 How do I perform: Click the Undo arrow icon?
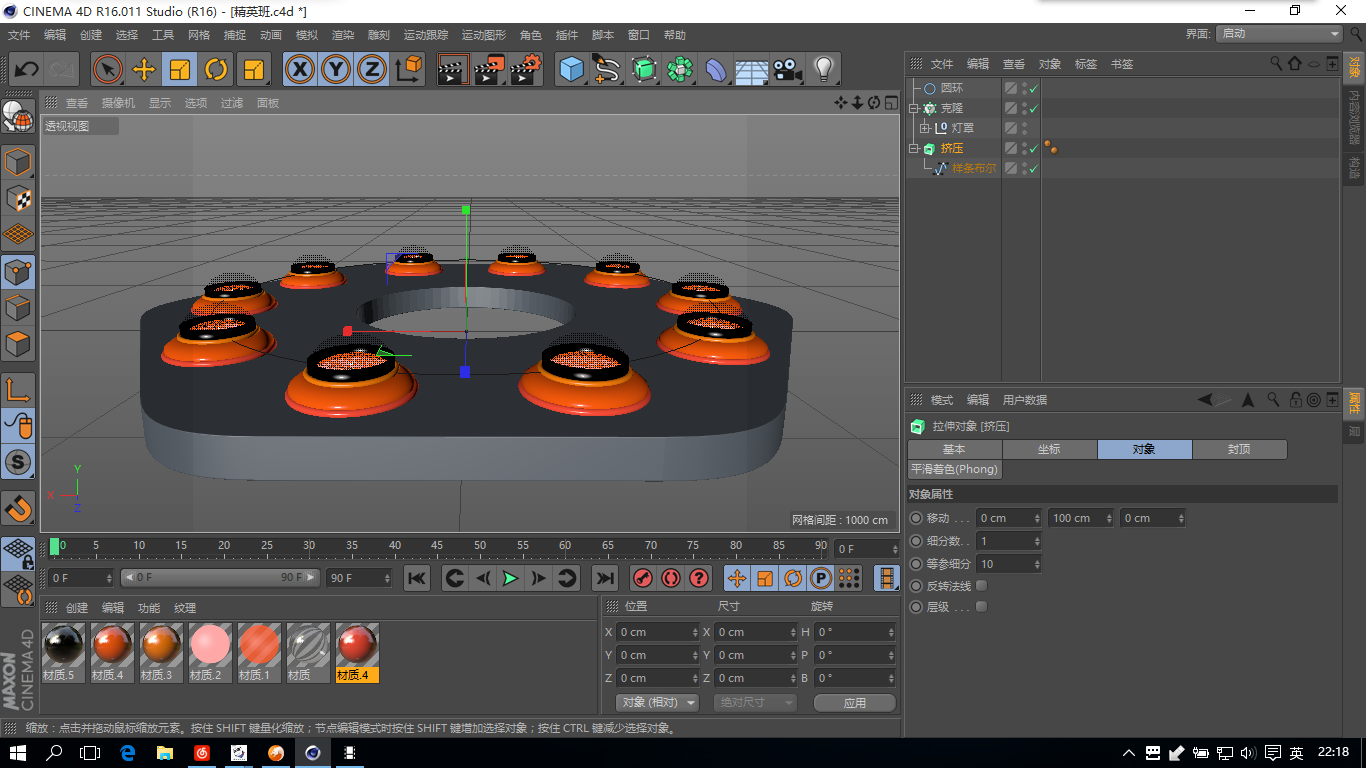point(26,69)
